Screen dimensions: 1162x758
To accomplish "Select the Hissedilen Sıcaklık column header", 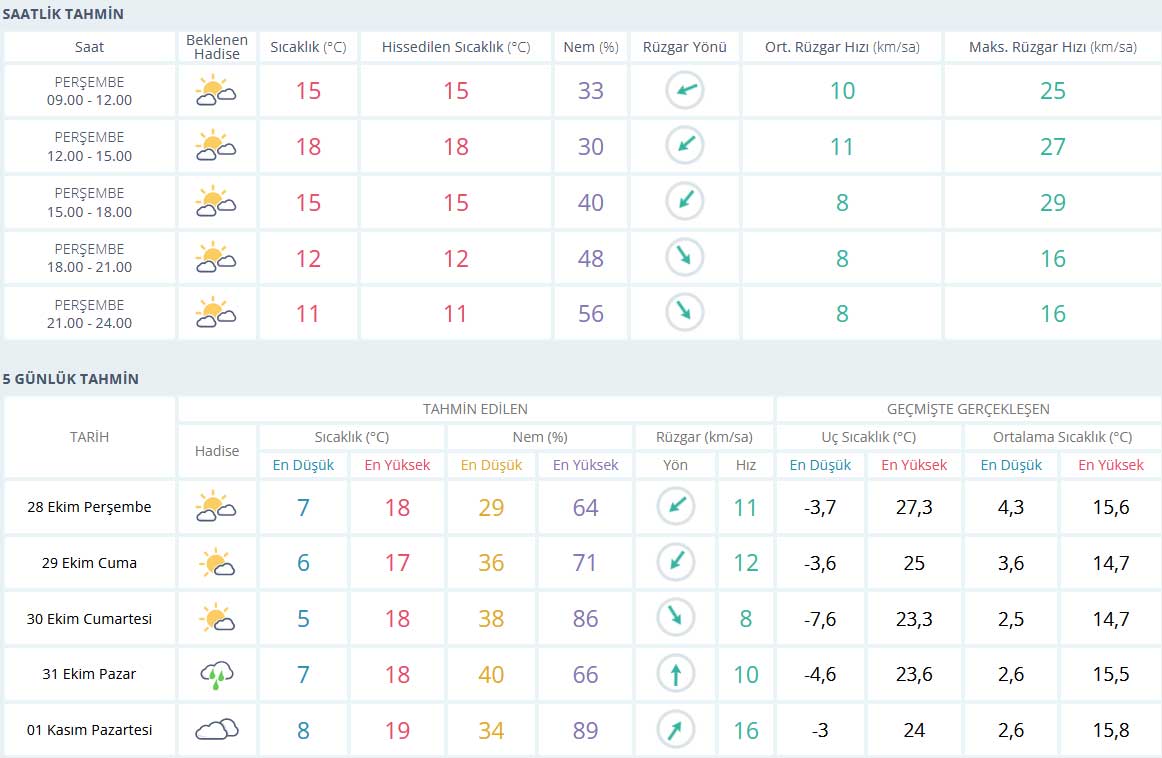I will 455,47.
